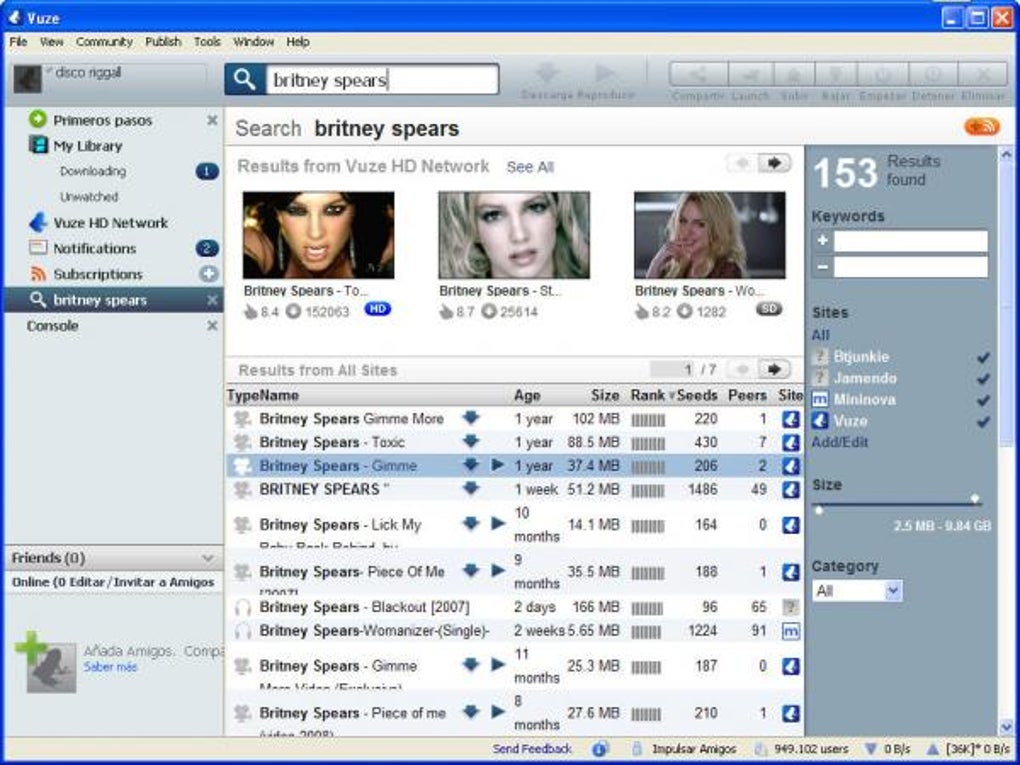This screenshot has width=1020, height=765.
Task: Click the upper Size slider handle
Action: click(x=974, y=499)
